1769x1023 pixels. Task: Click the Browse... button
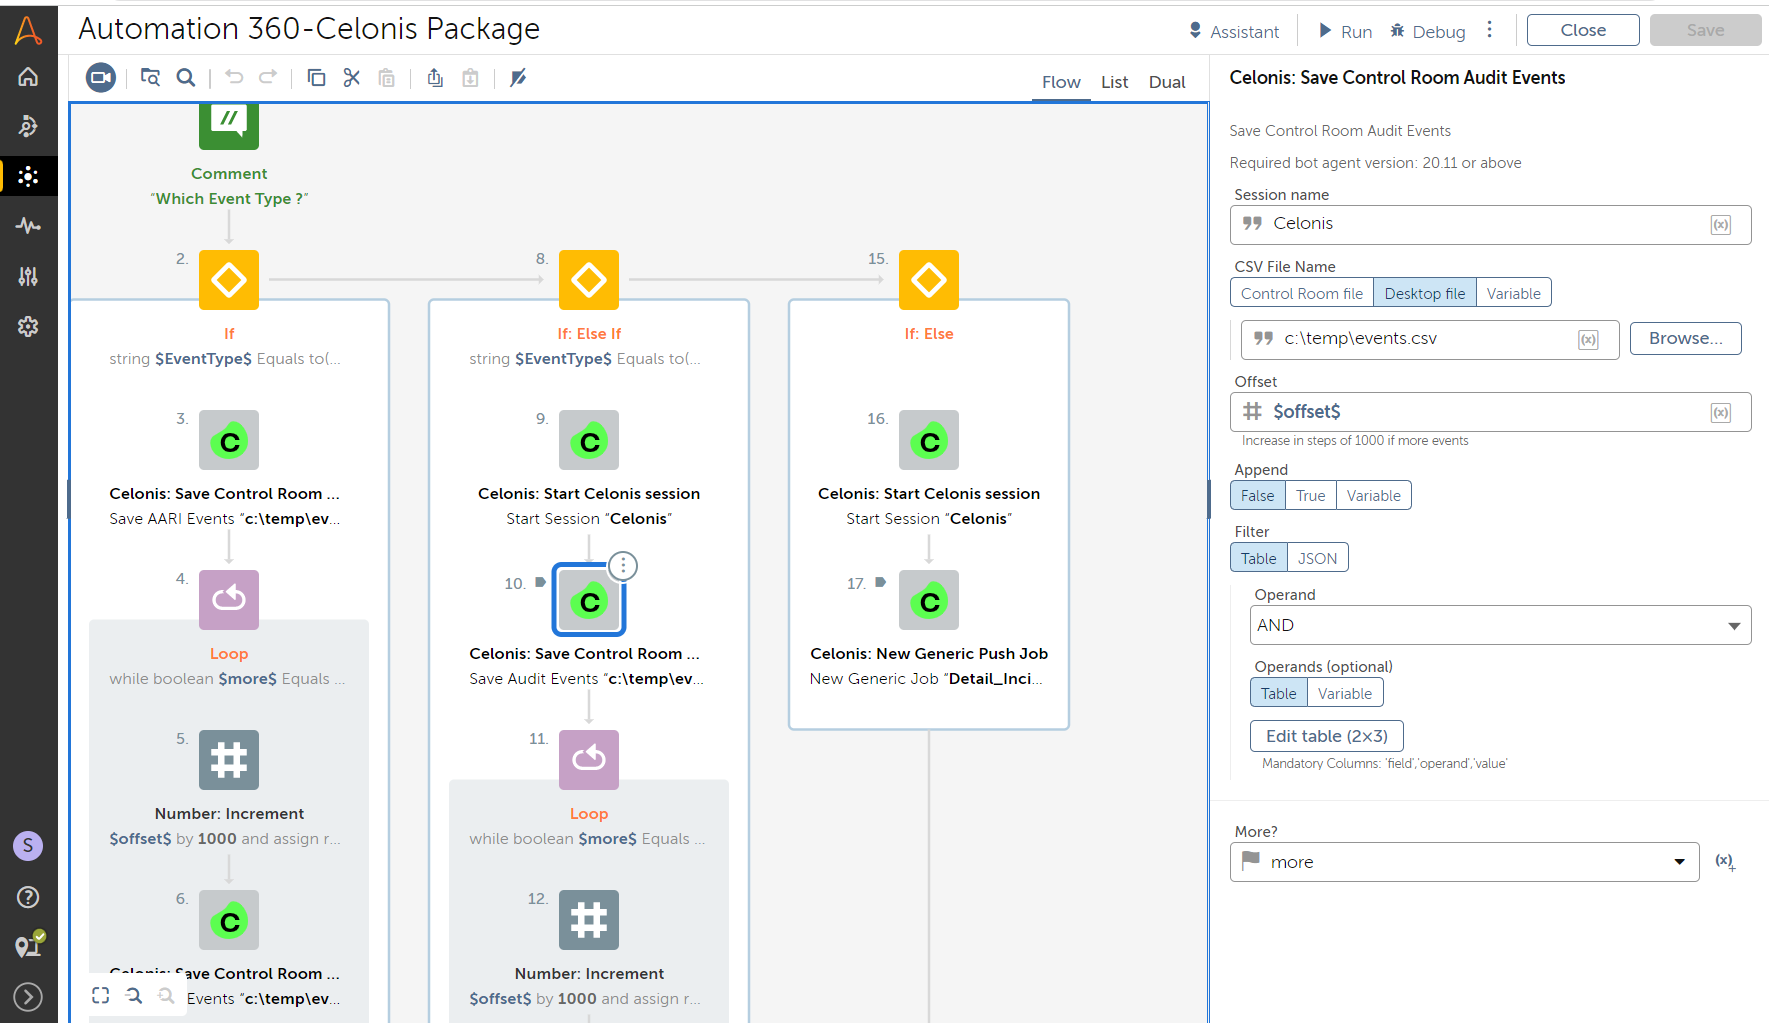click(1685, 339)
